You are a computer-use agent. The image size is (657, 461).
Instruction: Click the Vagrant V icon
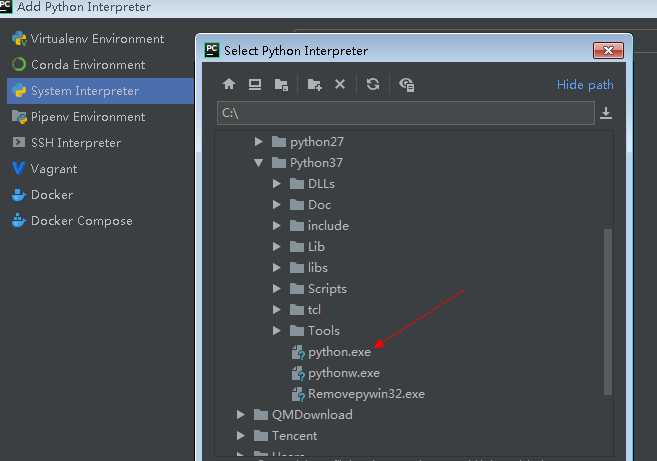click(x=18, y=168)
